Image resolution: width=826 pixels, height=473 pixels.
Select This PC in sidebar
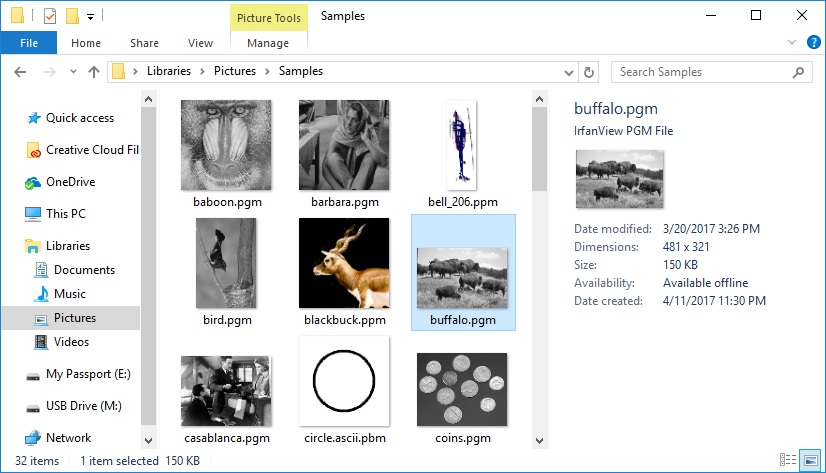tap(65, 214)
